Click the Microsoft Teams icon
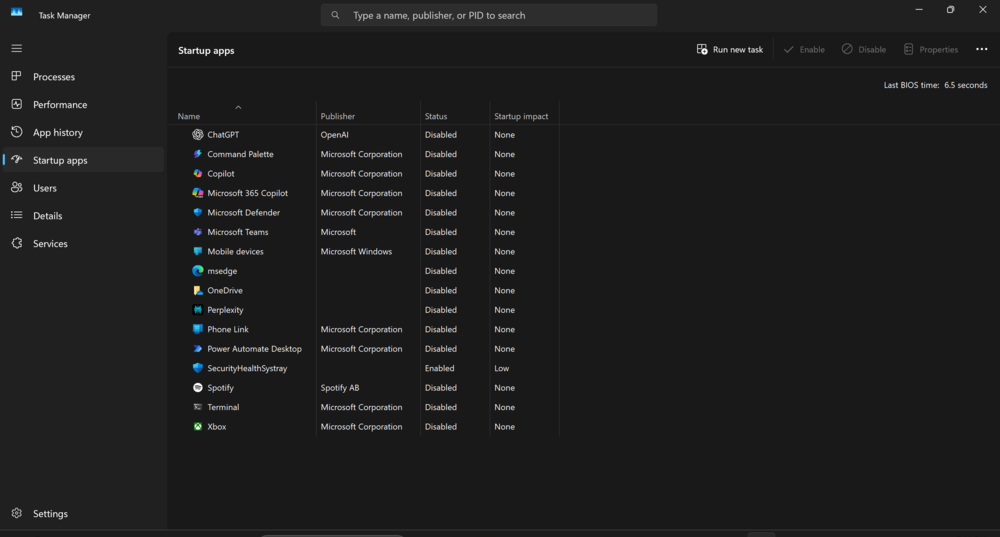The height and width of the screenshot is (537, 1000). coord(198,232)
